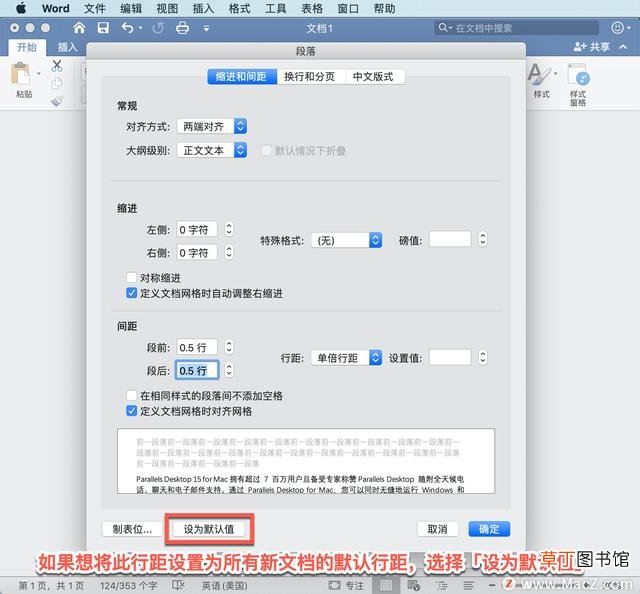
Task: Open the 大纲级别 dropdown
Action: click(212, 150)
